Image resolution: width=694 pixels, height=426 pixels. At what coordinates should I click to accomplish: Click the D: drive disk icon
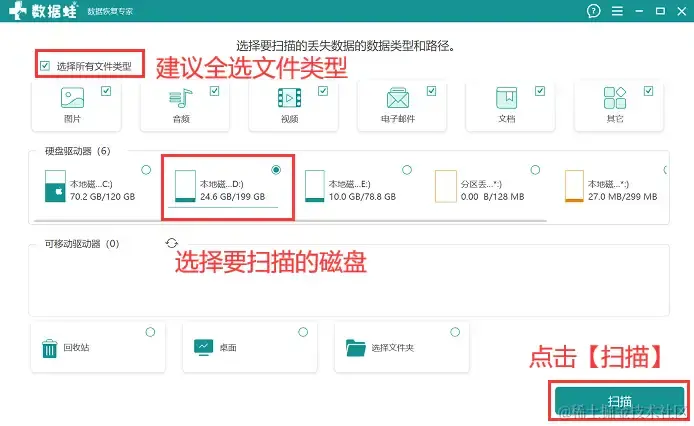[185, 186]
